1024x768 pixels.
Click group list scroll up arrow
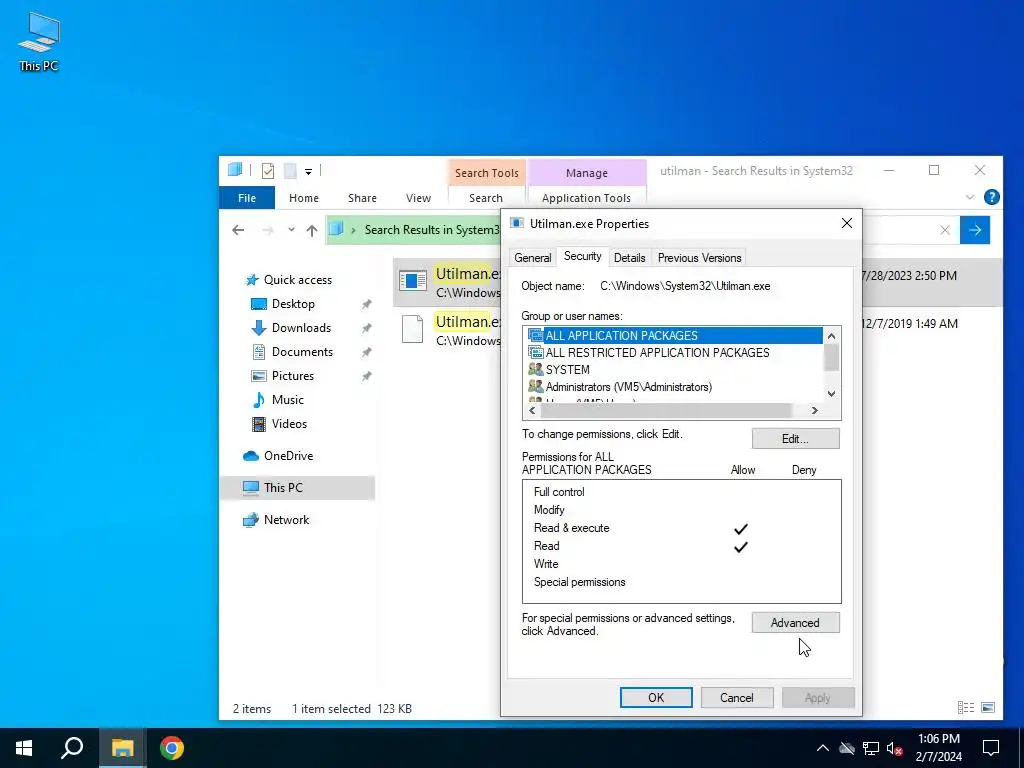click(831, 336)
